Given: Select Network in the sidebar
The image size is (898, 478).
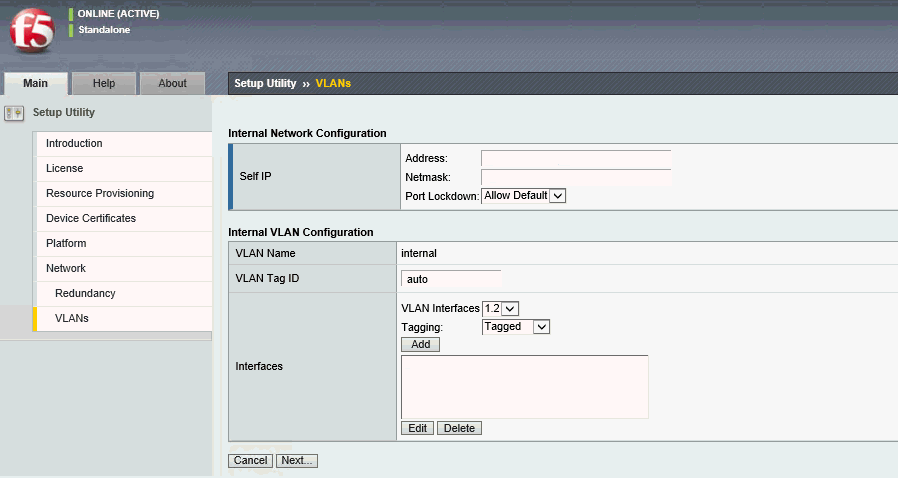Looking at the screenshot, I should pyautogui.click(x=66, y=268).
